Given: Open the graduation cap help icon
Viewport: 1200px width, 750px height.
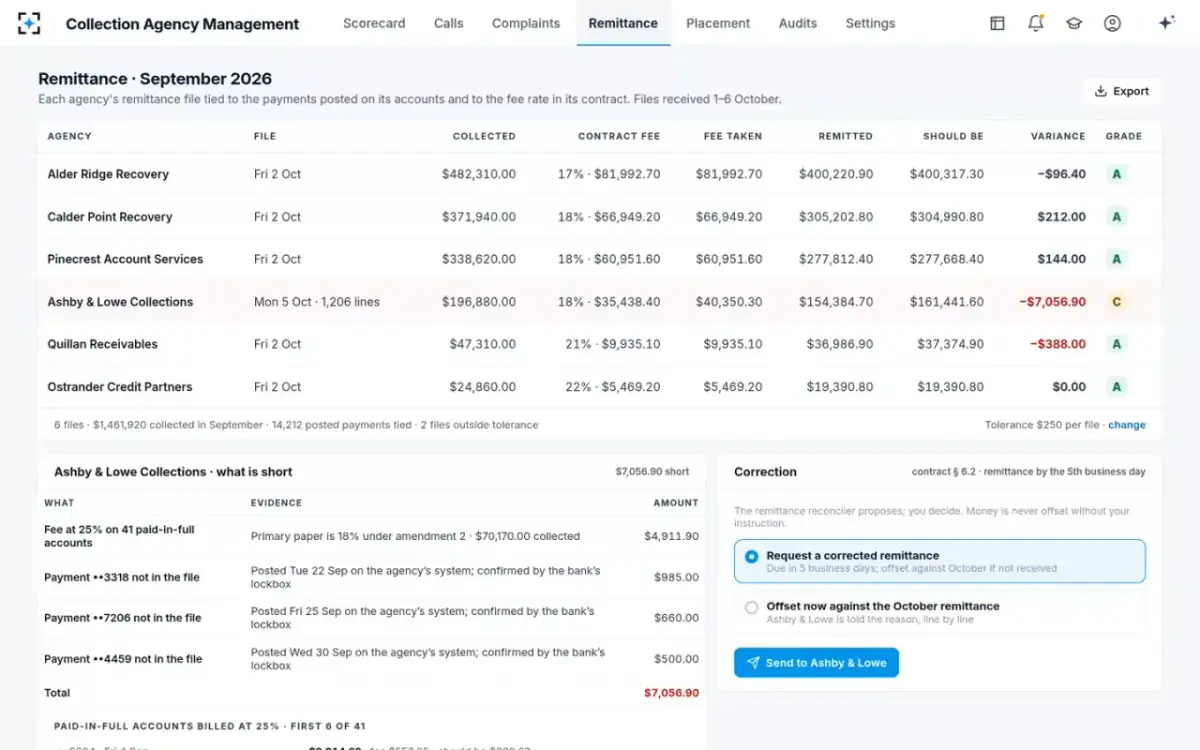Looking at the screenshot, I should coord(1074,23).
